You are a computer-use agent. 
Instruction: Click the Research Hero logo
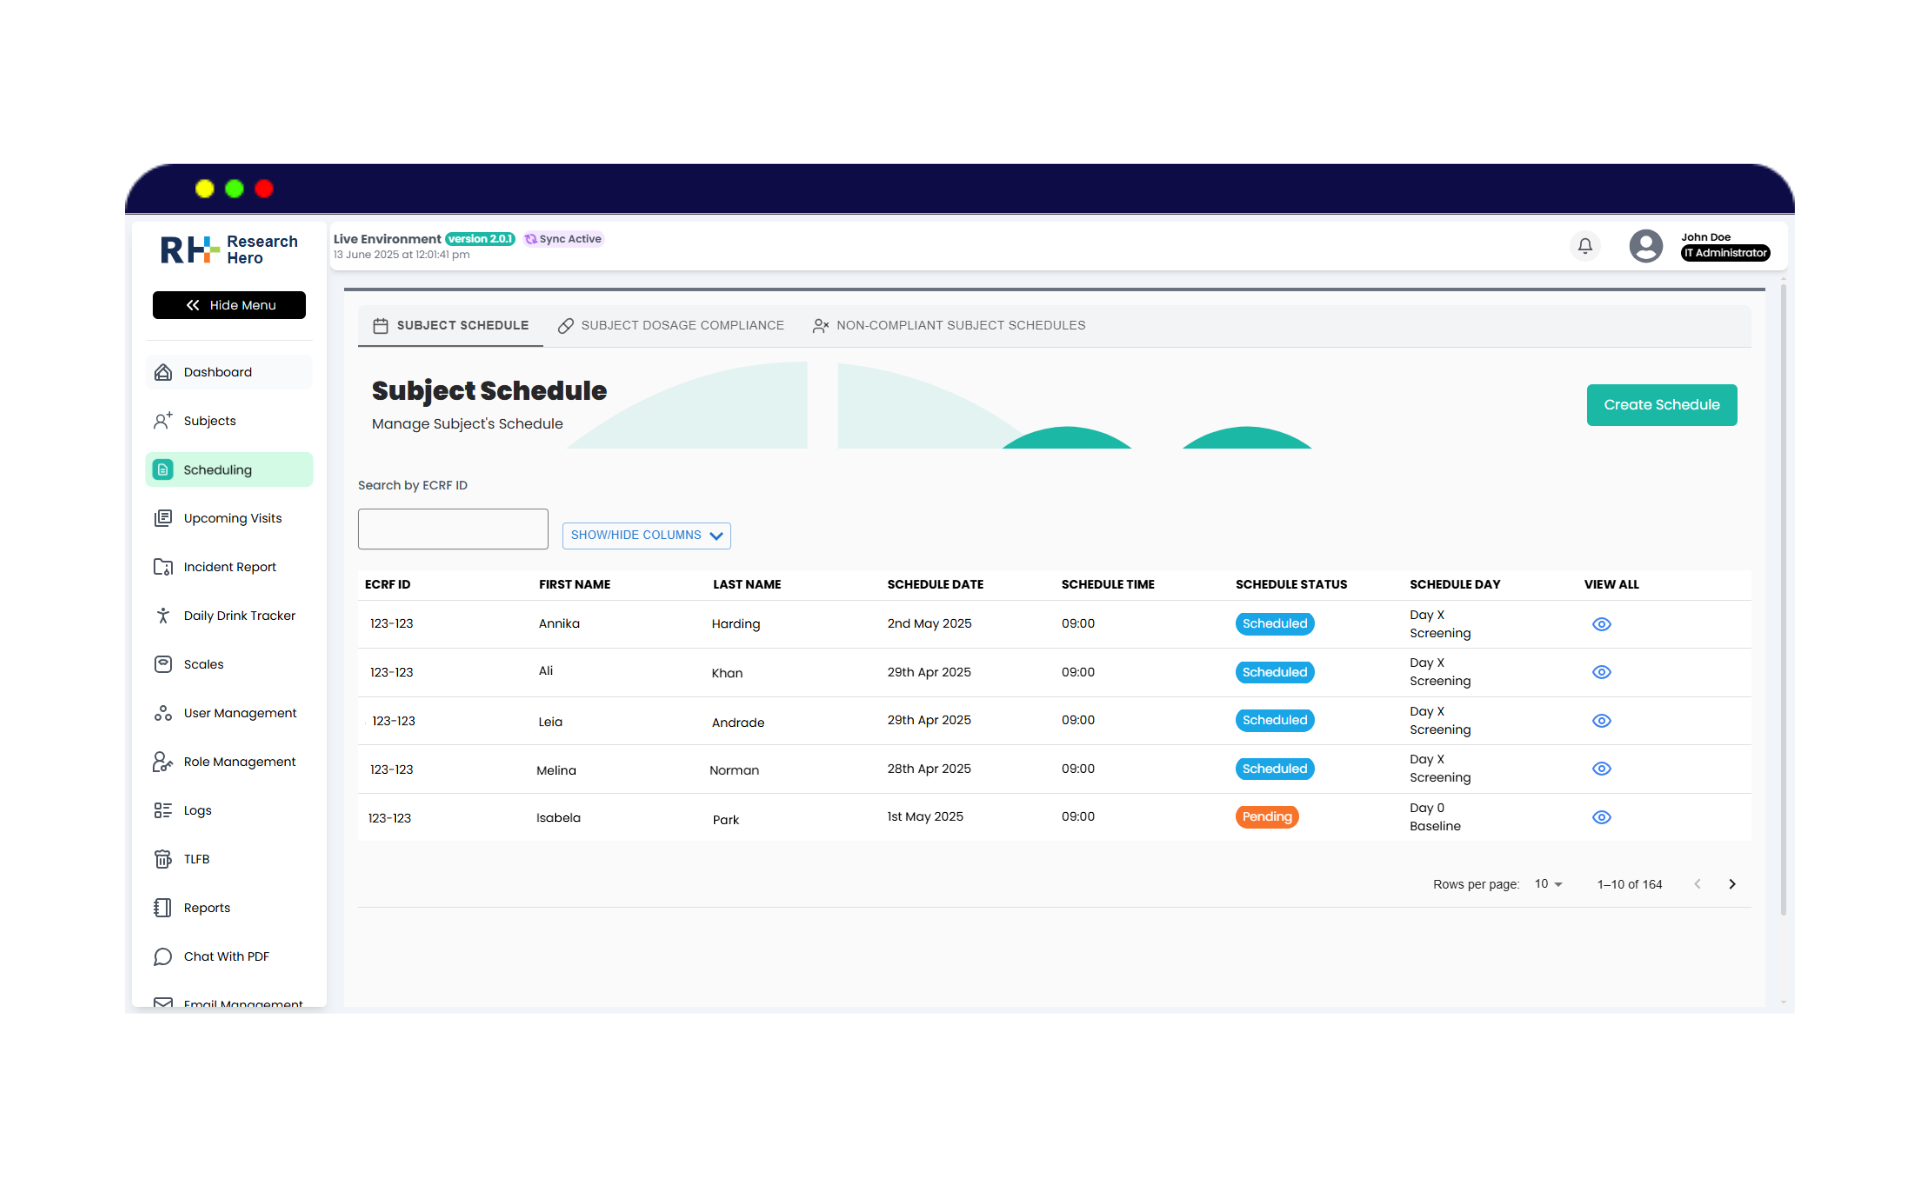tap(229, 249)
